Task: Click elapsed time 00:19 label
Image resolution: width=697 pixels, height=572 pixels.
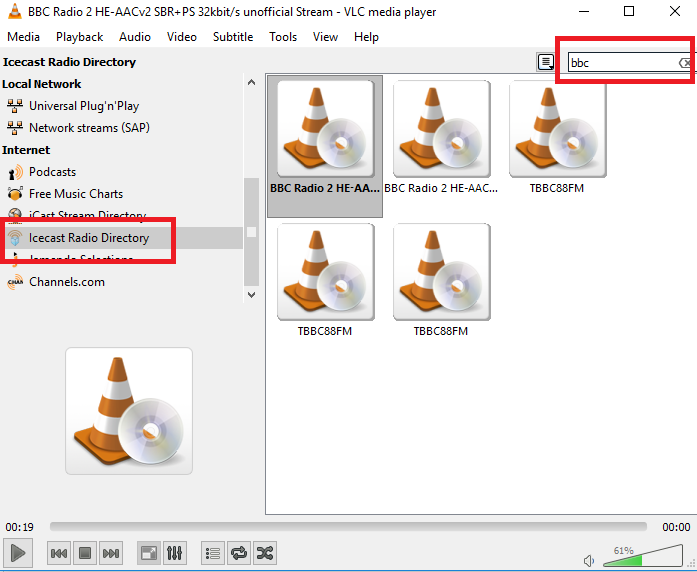Action: [20, 527]
